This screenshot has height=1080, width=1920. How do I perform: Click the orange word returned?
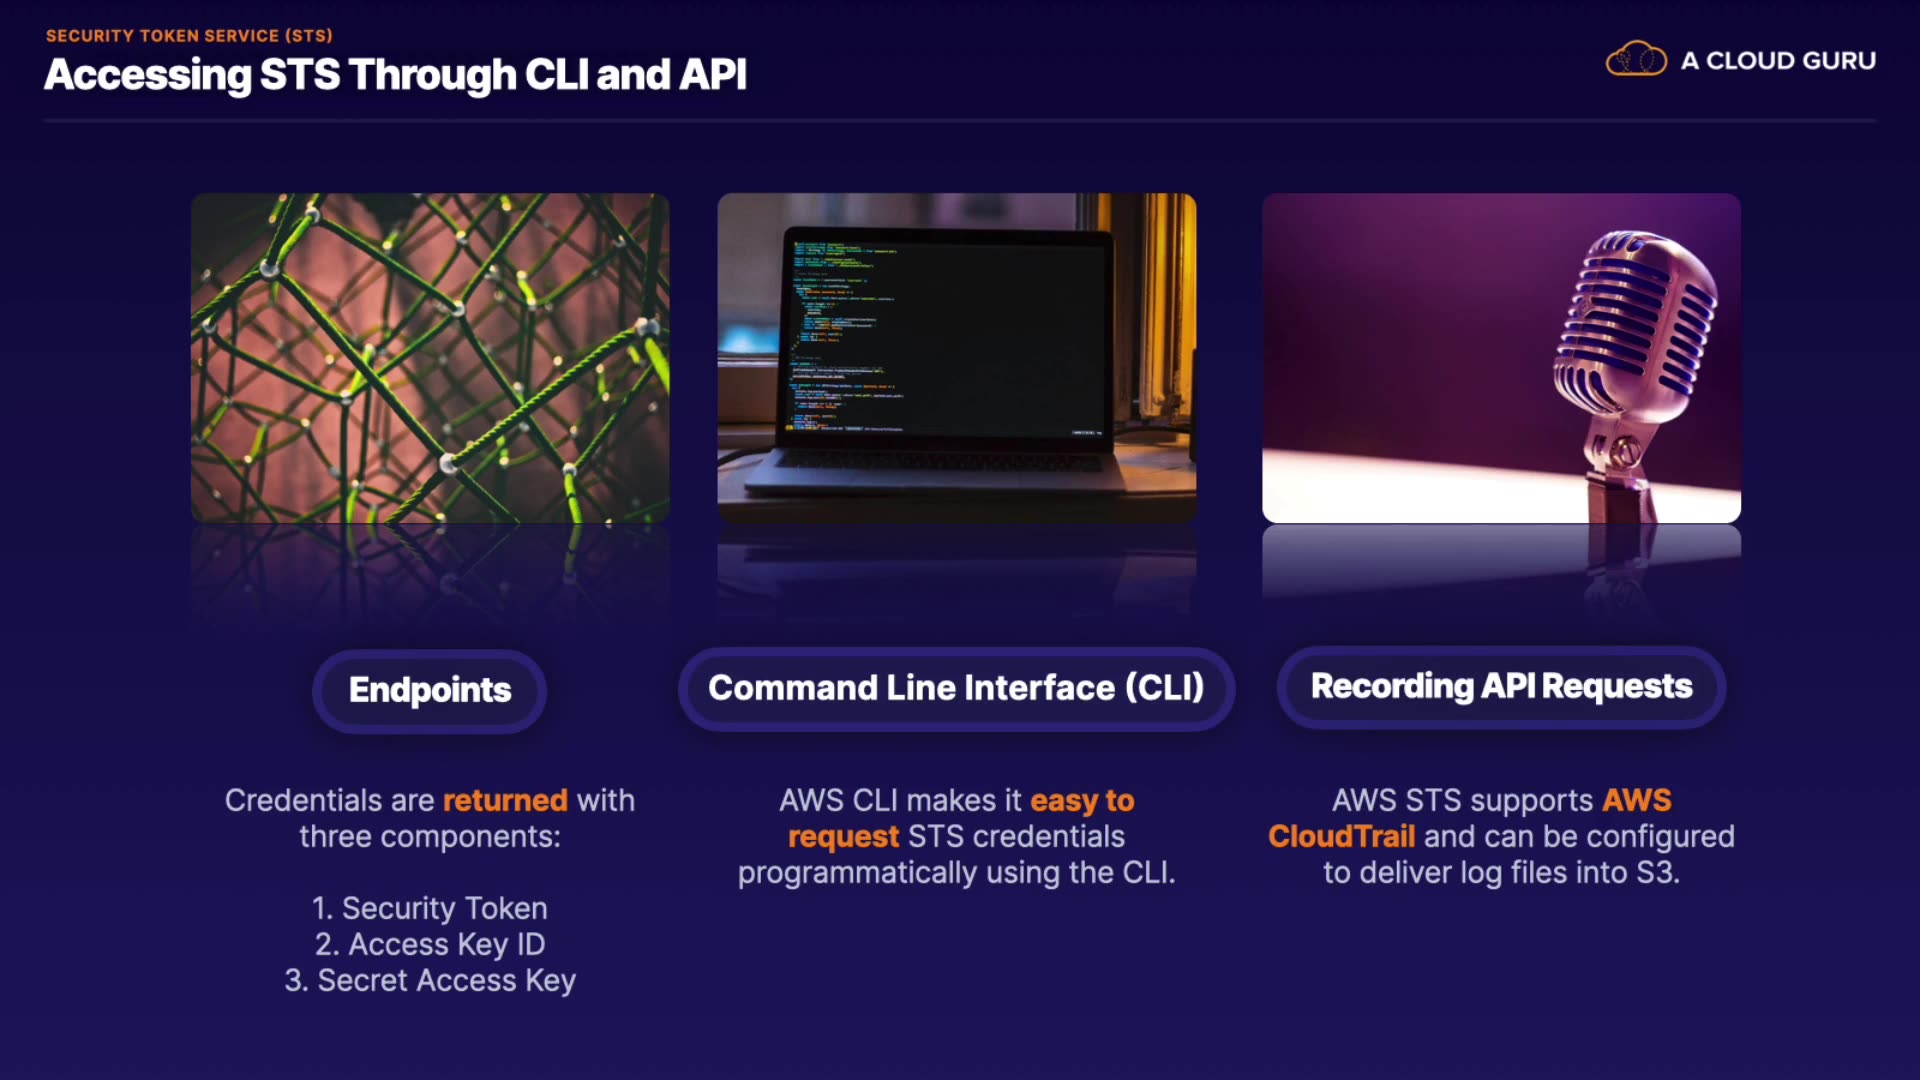tap(505, 801)
